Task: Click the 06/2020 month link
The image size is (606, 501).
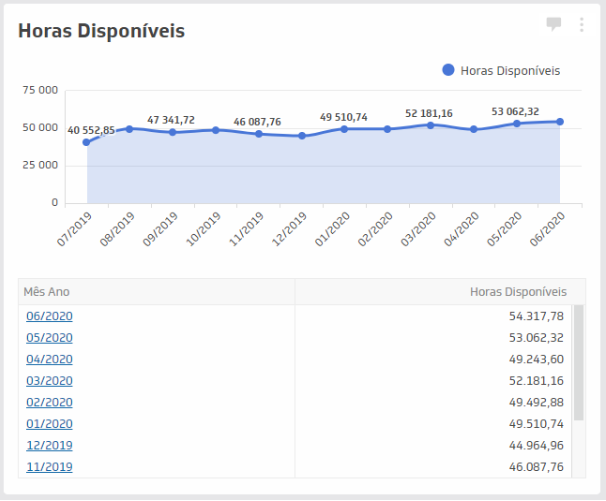Action: 49,316
